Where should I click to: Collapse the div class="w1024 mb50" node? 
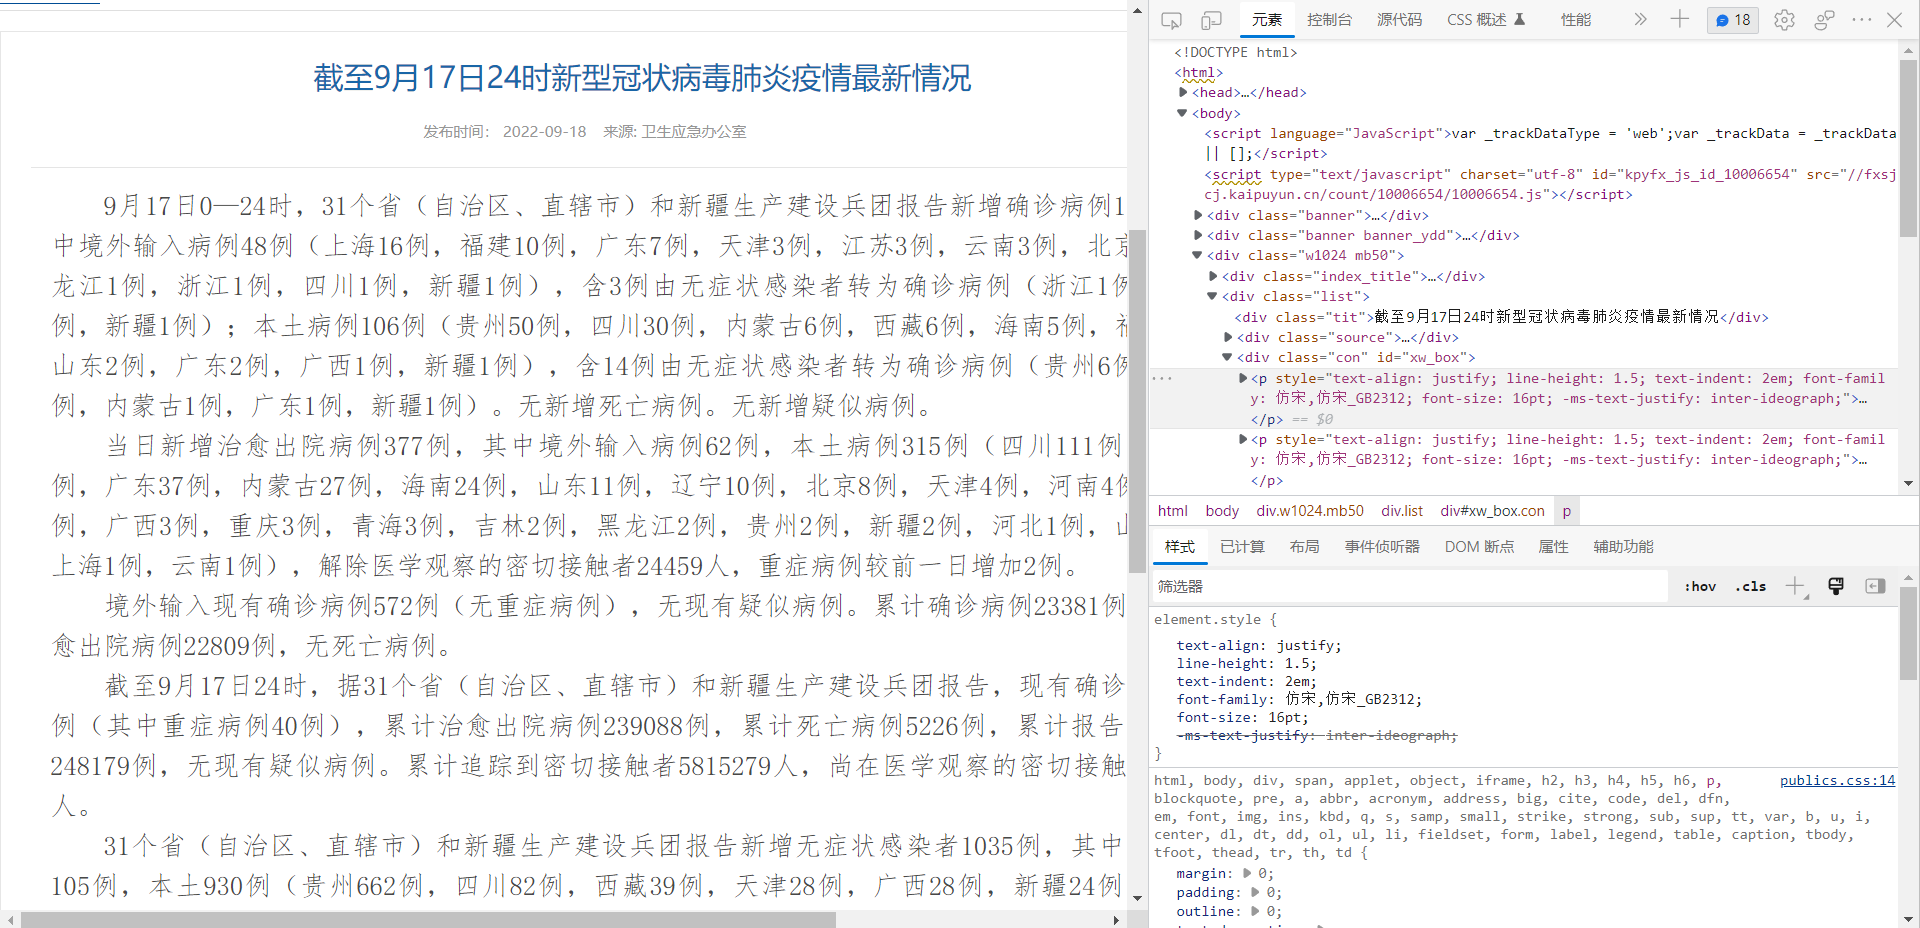(x=1198, y=256)
